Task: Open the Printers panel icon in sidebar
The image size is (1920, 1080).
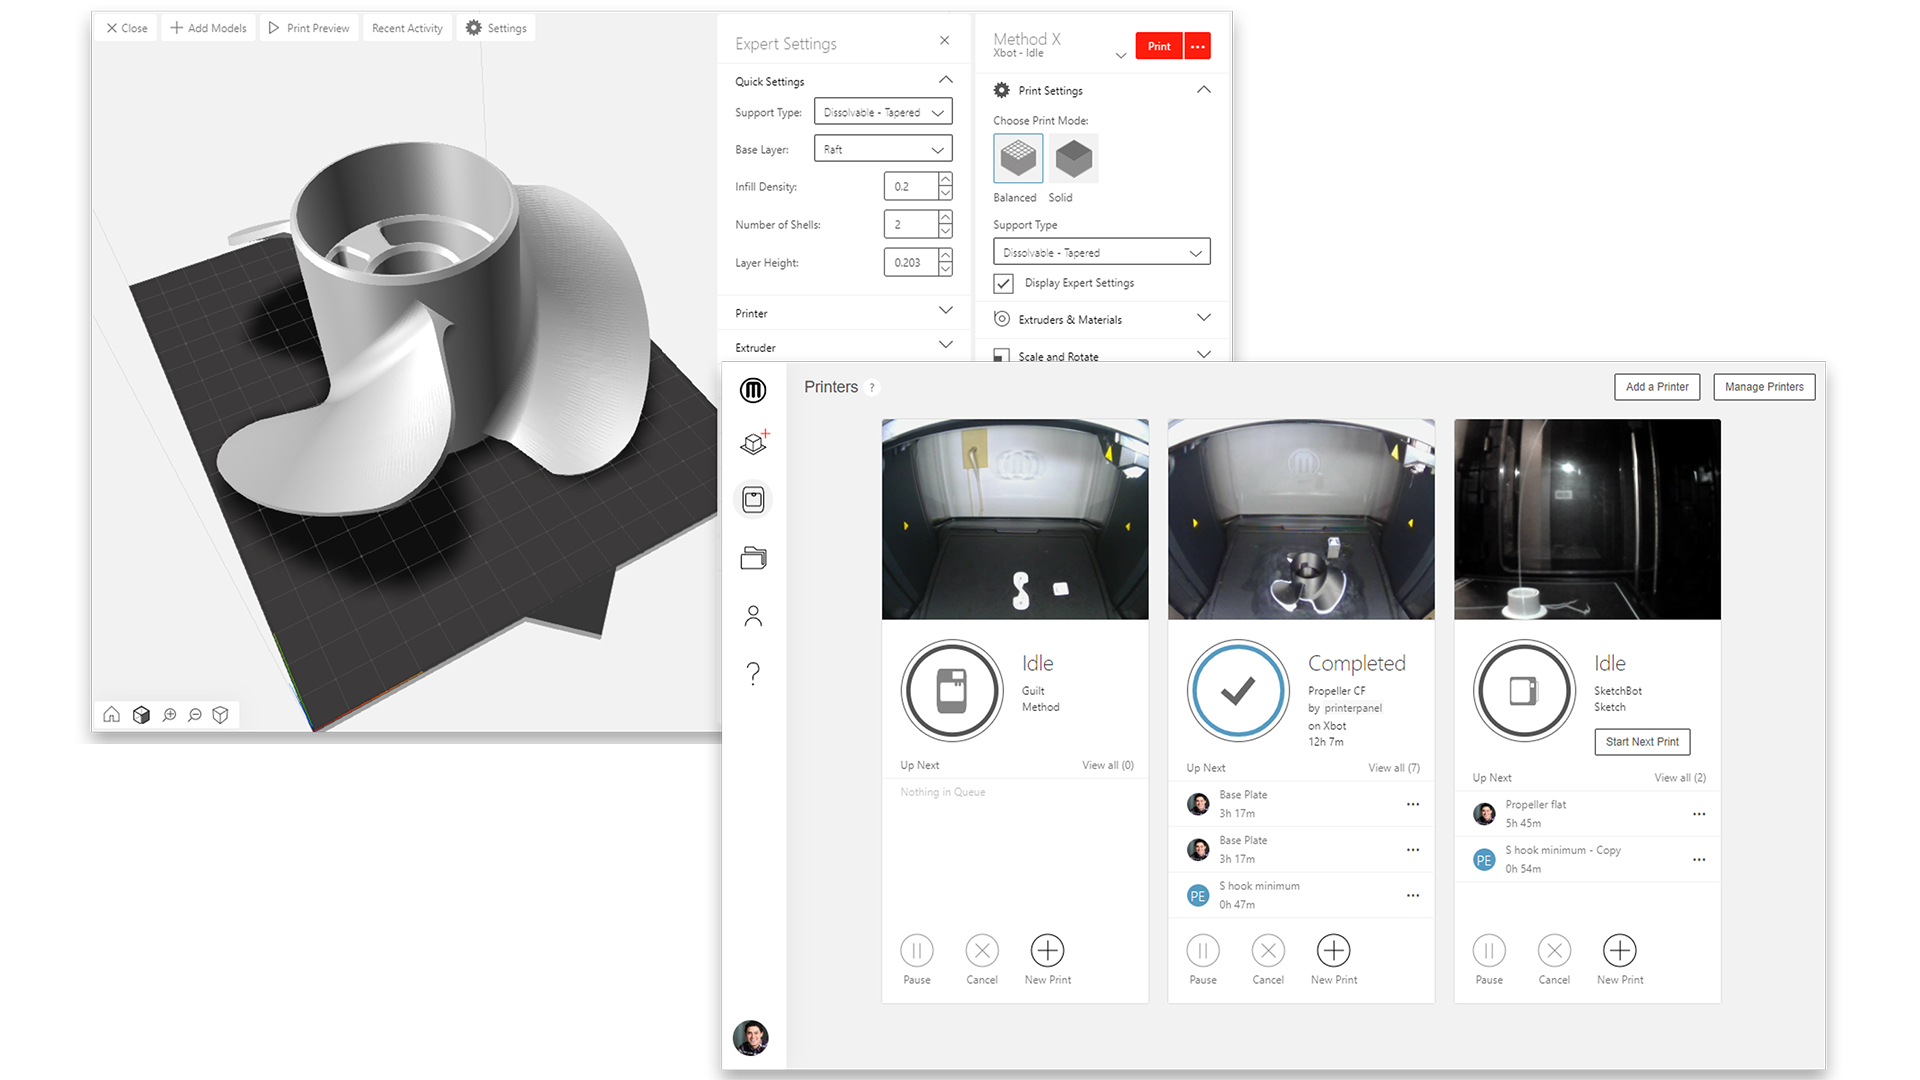Action: click(x=753, y=499)
